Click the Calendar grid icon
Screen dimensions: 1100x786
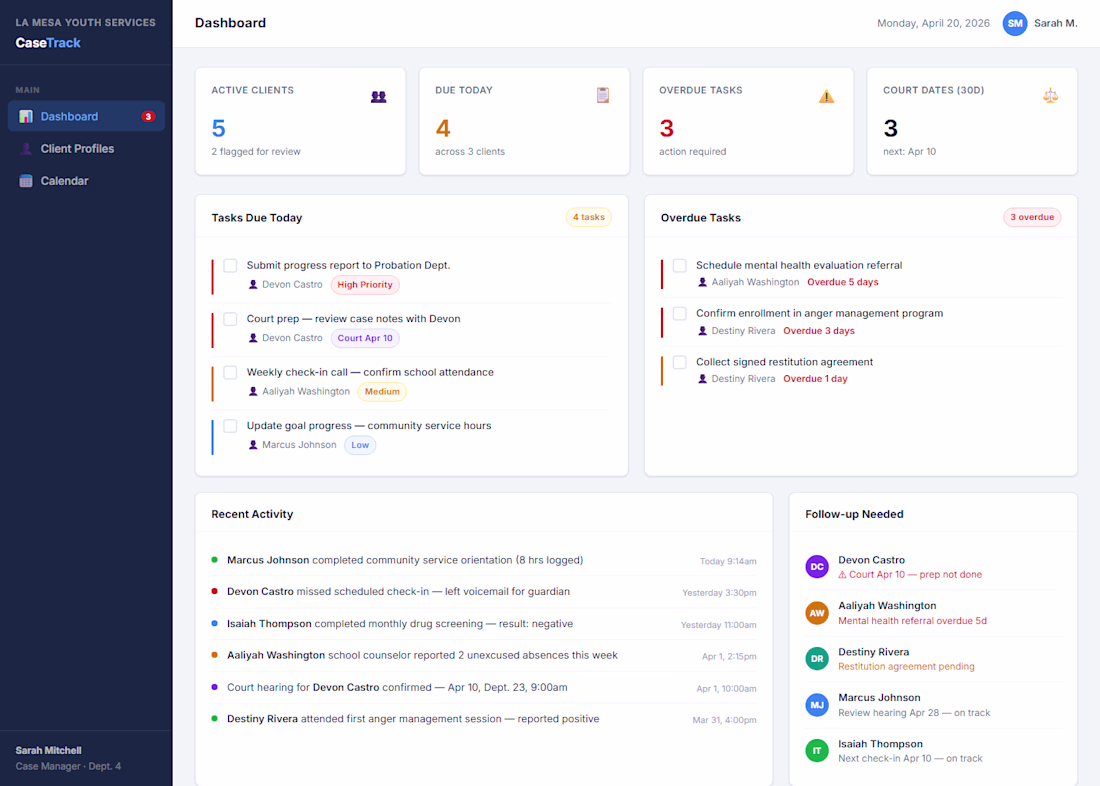(x=26, y=181)
